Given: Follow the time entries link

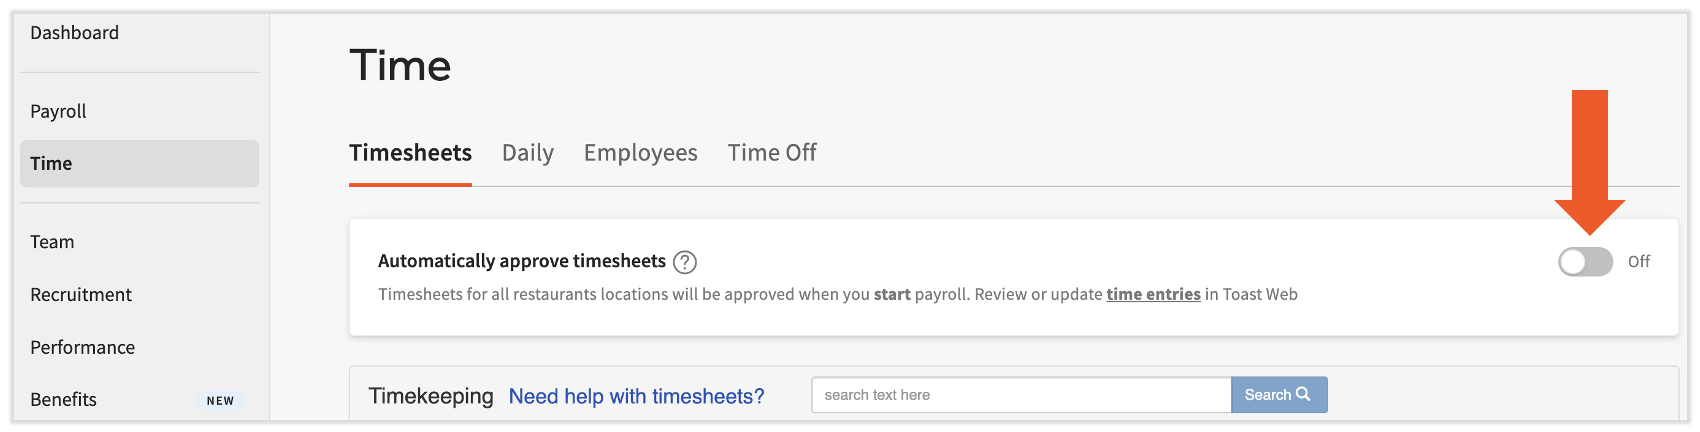Looking at the screenshot, I should click(1153, 294).
